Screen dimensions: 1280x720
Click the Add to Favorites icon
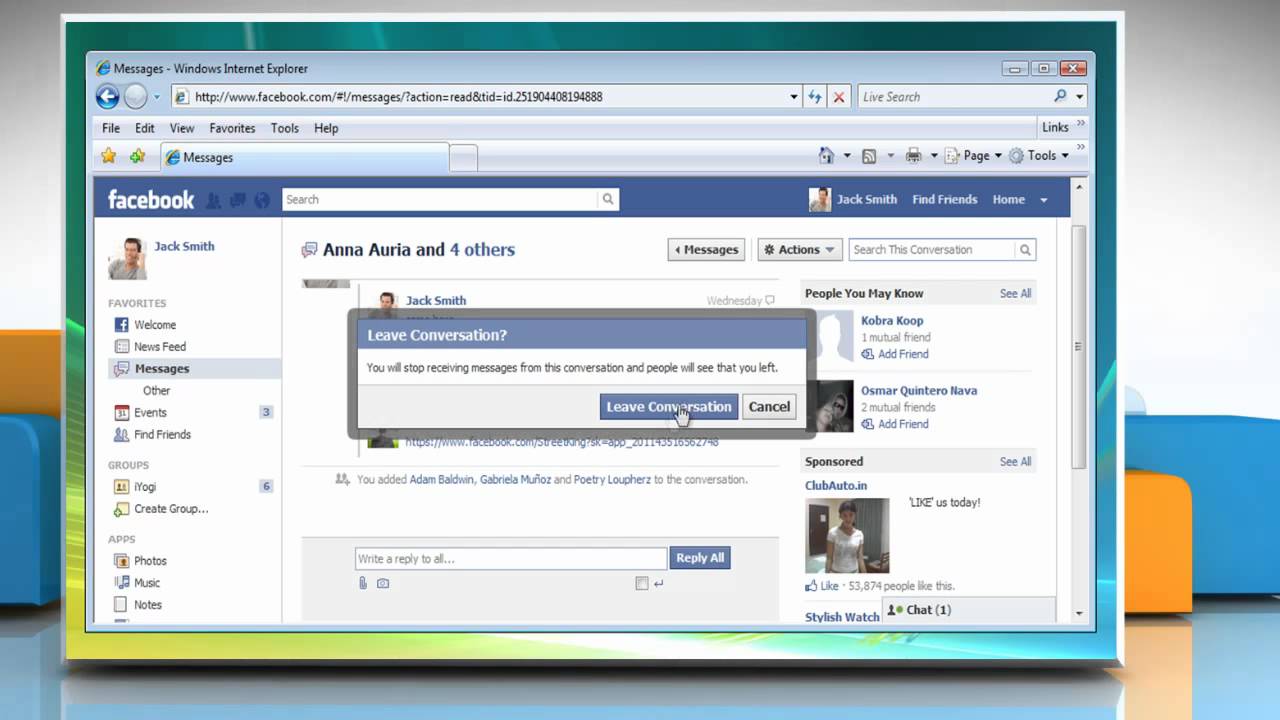pos(138,156)
